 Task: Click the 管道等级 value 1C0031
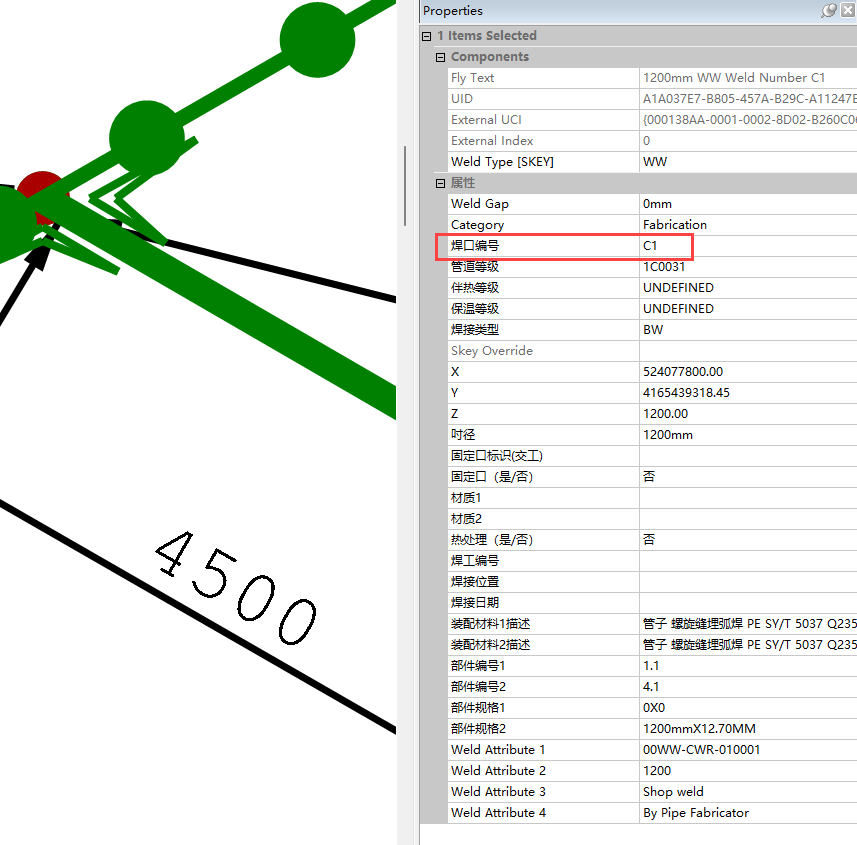click(747, 267)
